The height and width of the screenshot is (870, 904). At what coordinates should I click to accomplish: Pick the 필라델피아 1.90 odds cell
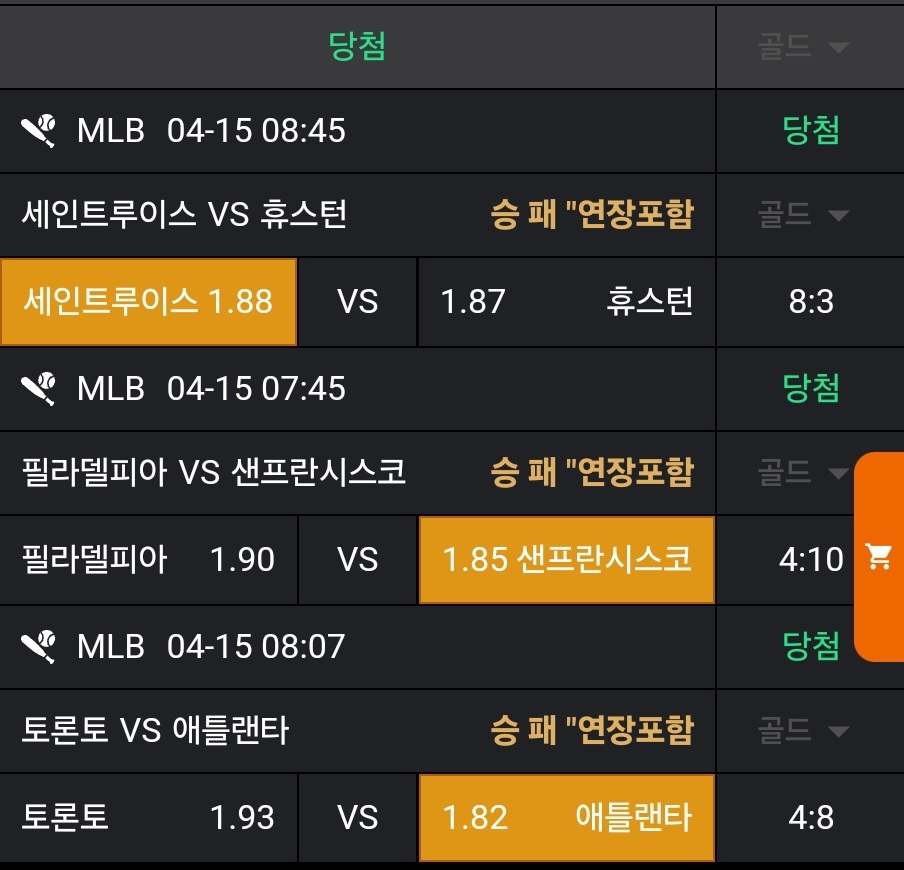(149, 559)
